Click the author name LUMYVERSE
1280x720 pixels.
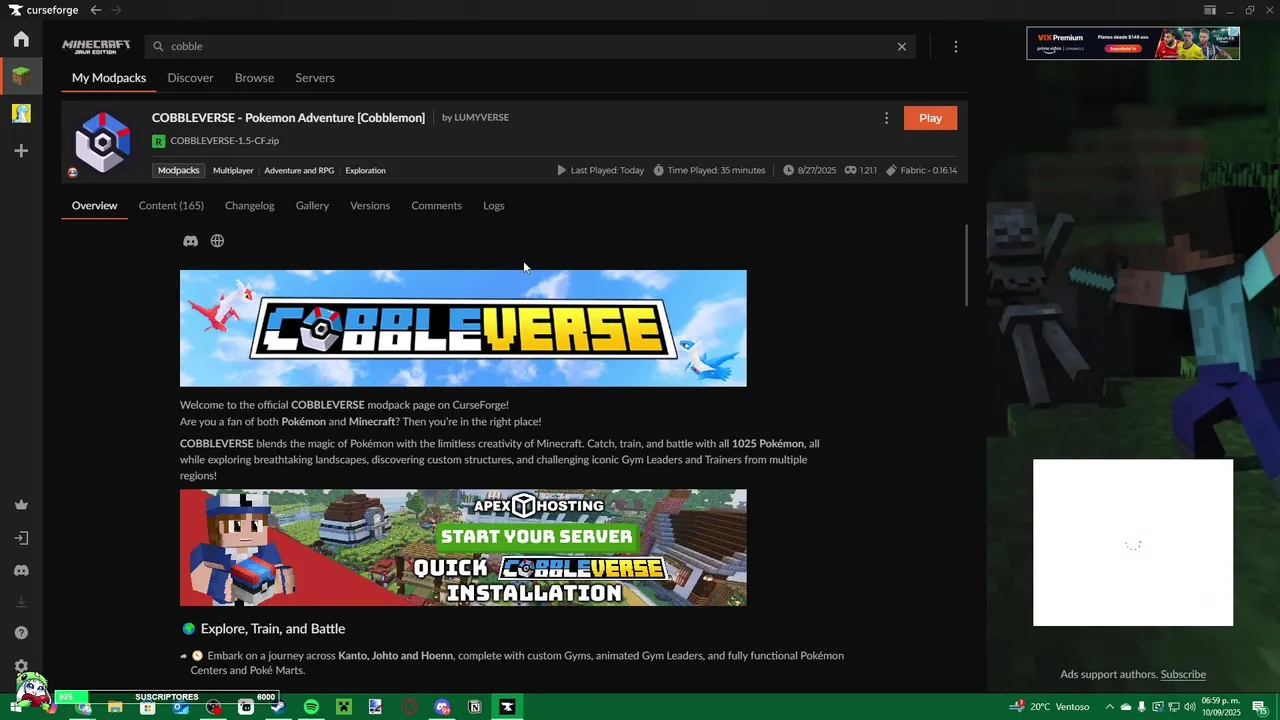[x=481, y=118]
